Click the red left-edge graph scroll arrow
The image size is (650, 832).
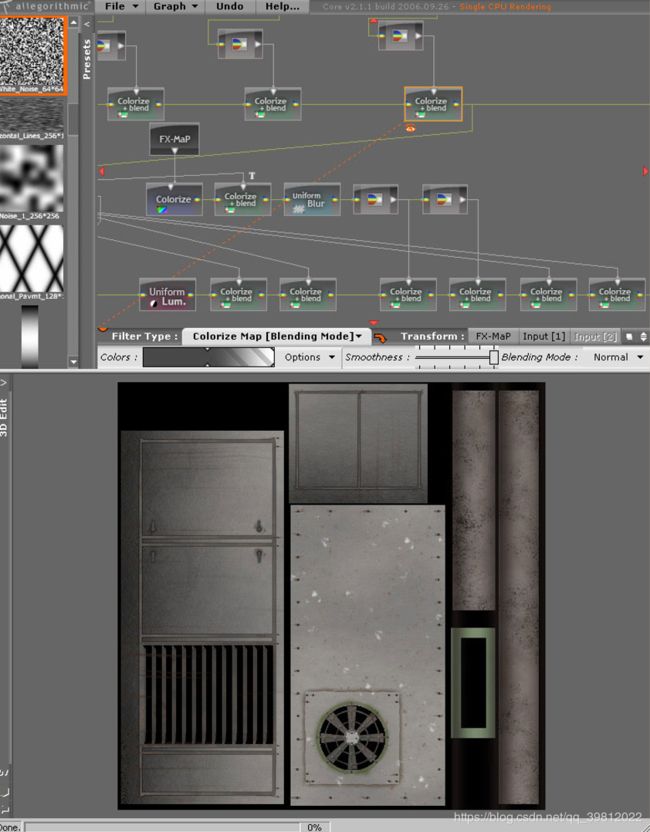click(101, 171)
